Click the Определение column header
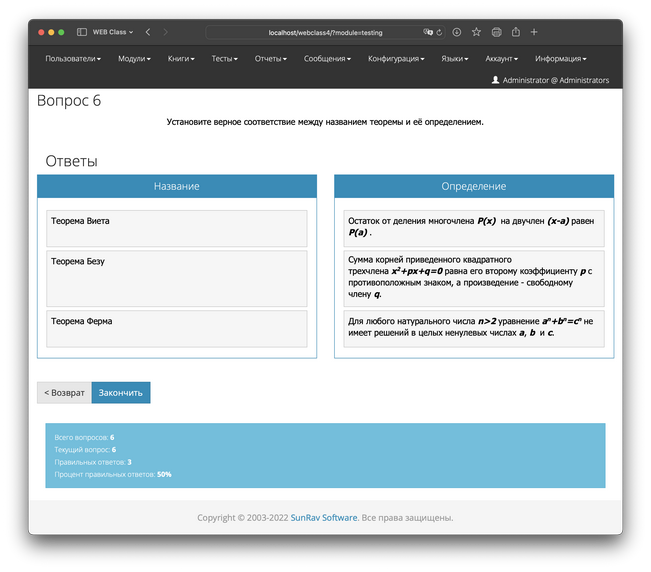This screenshot has height=572, width=651. 474,186
